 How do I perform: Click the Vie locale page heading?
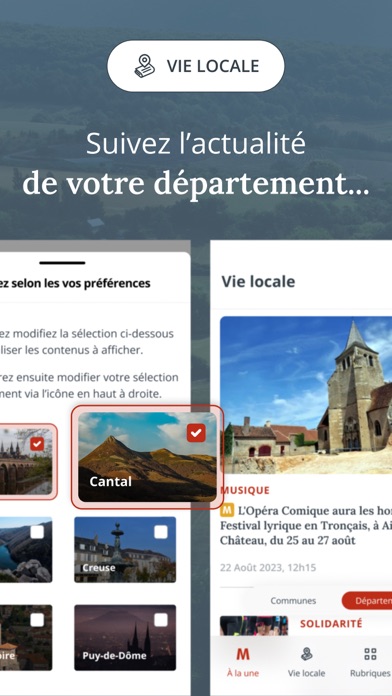click(258, 281)
